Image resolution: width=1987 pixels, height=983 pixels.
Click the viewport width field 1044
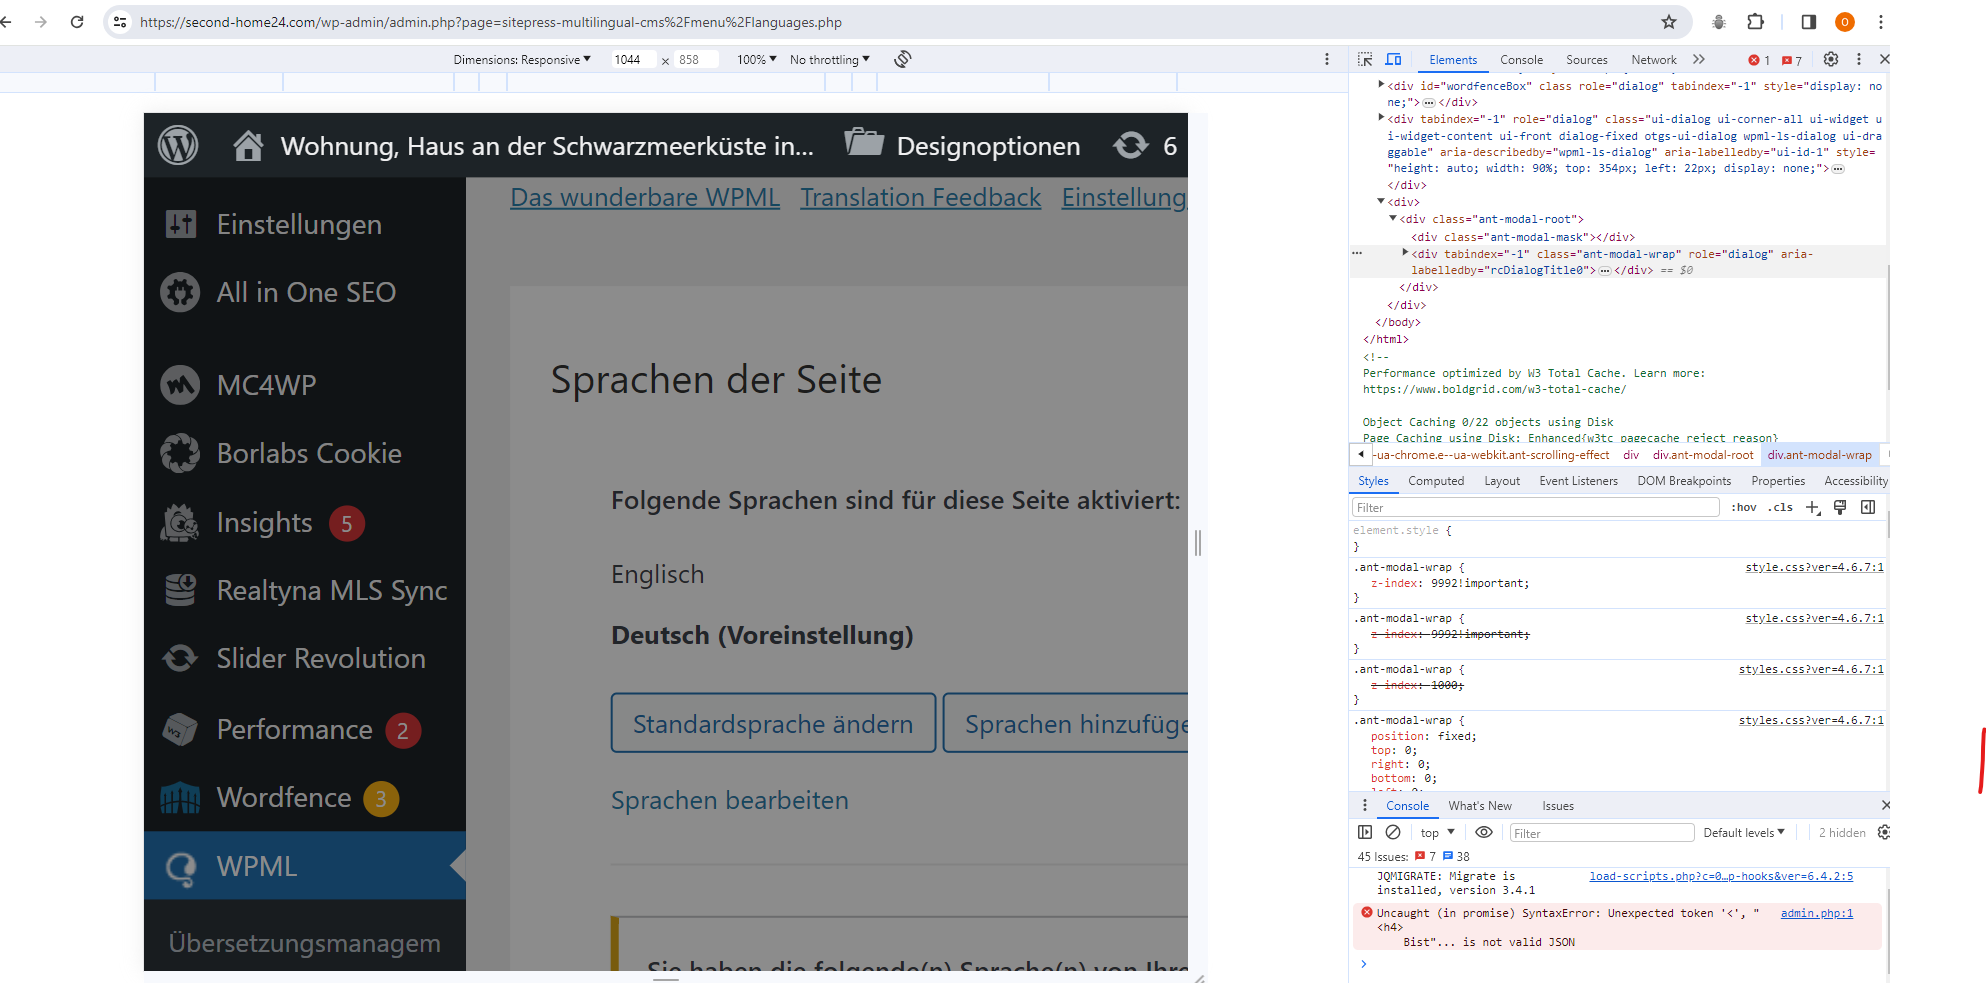[x=633, y=60]
